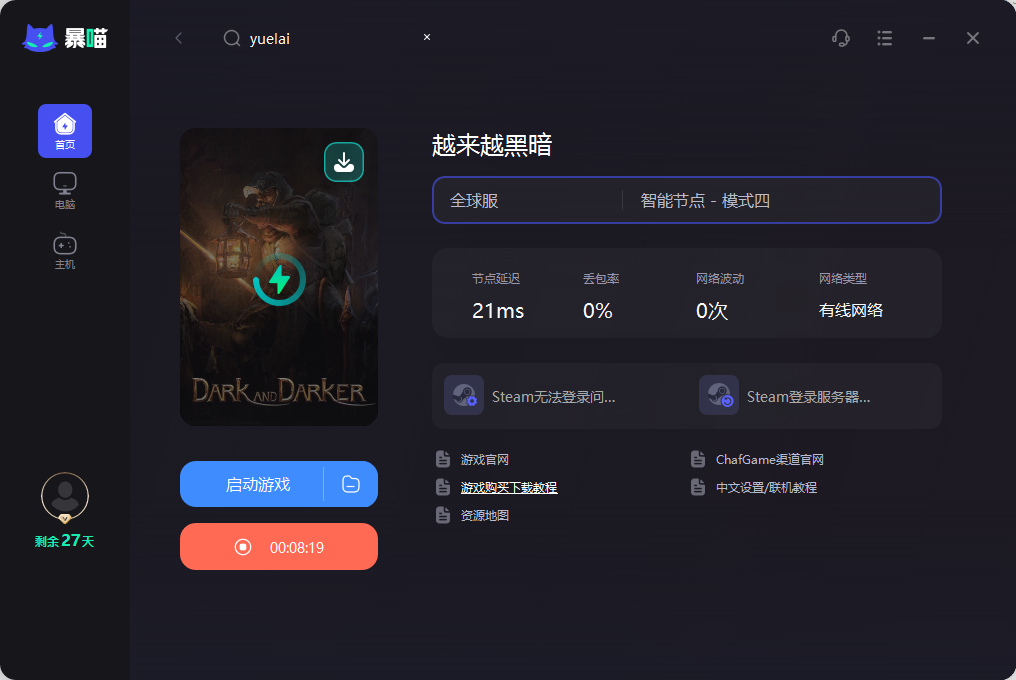The image size is (1016, 680).
Task: Focus the search field containing yuelai
Action: pyautogui.click(x=328, y=38)
